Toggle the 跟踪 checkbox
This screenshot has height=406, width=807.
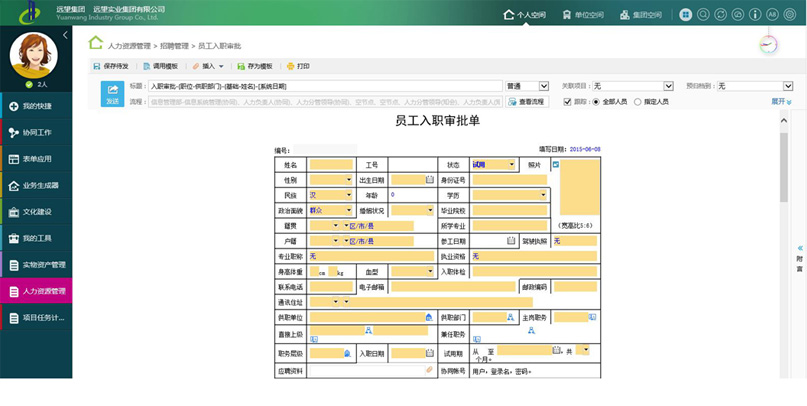(x=567, y=102)
